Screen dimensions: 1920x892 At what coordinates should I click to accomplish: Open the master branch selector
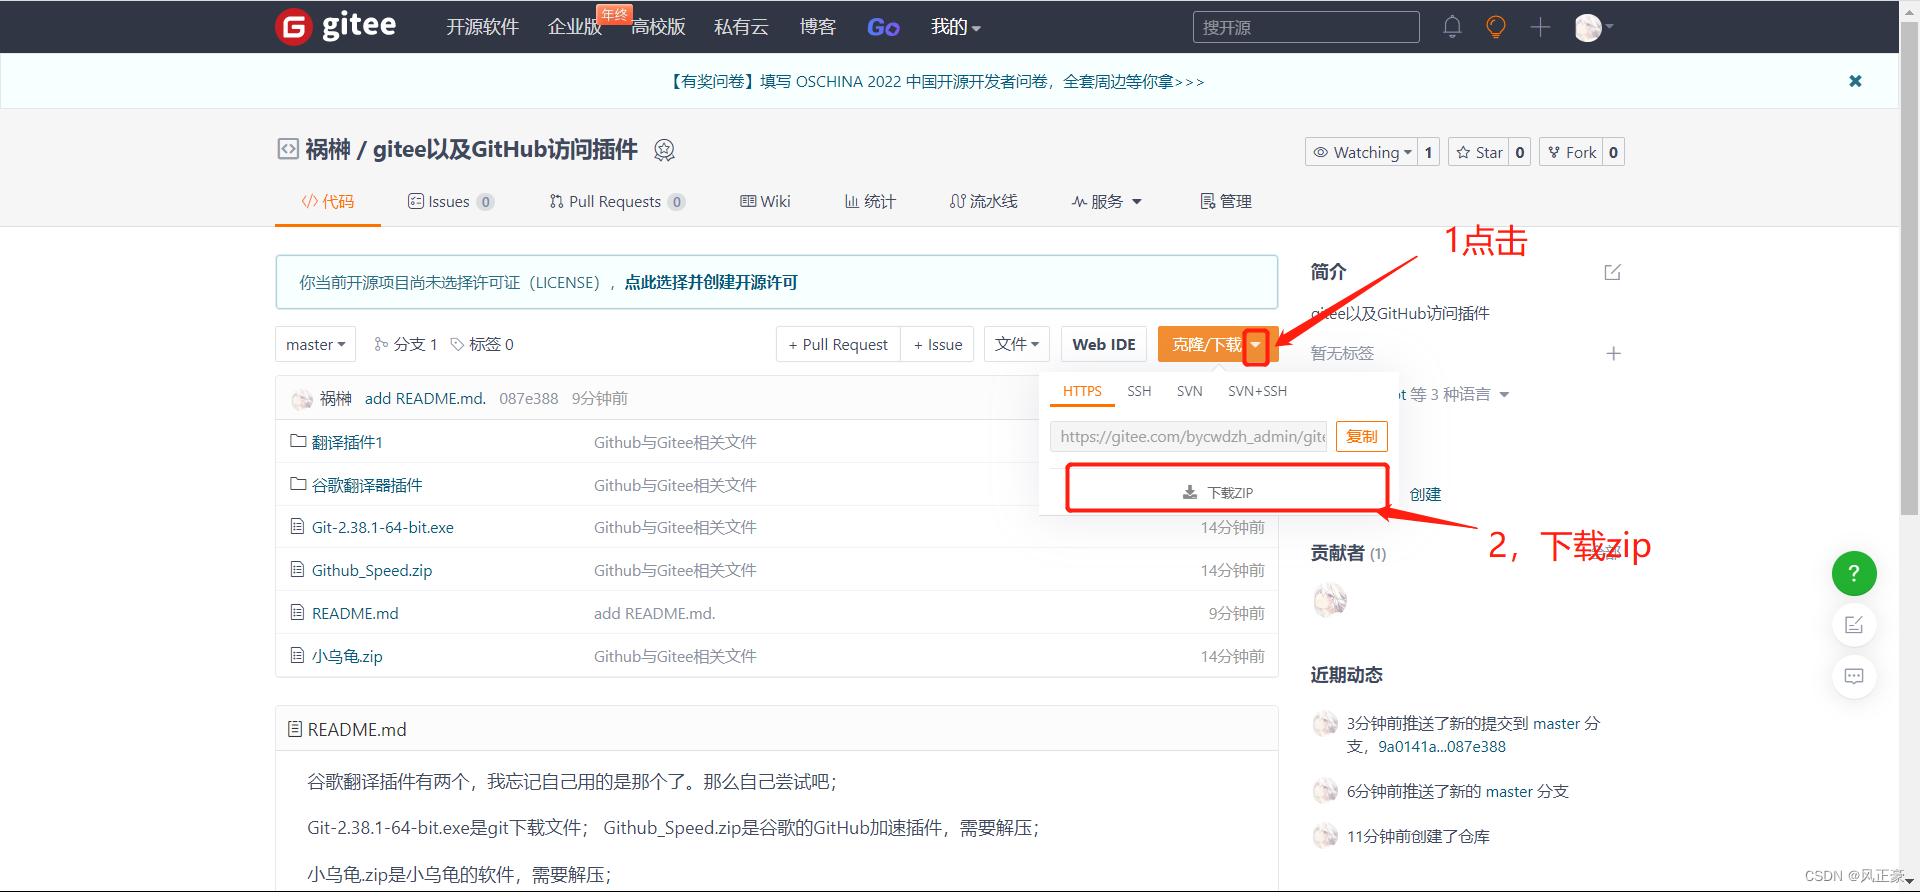point(315,344)
